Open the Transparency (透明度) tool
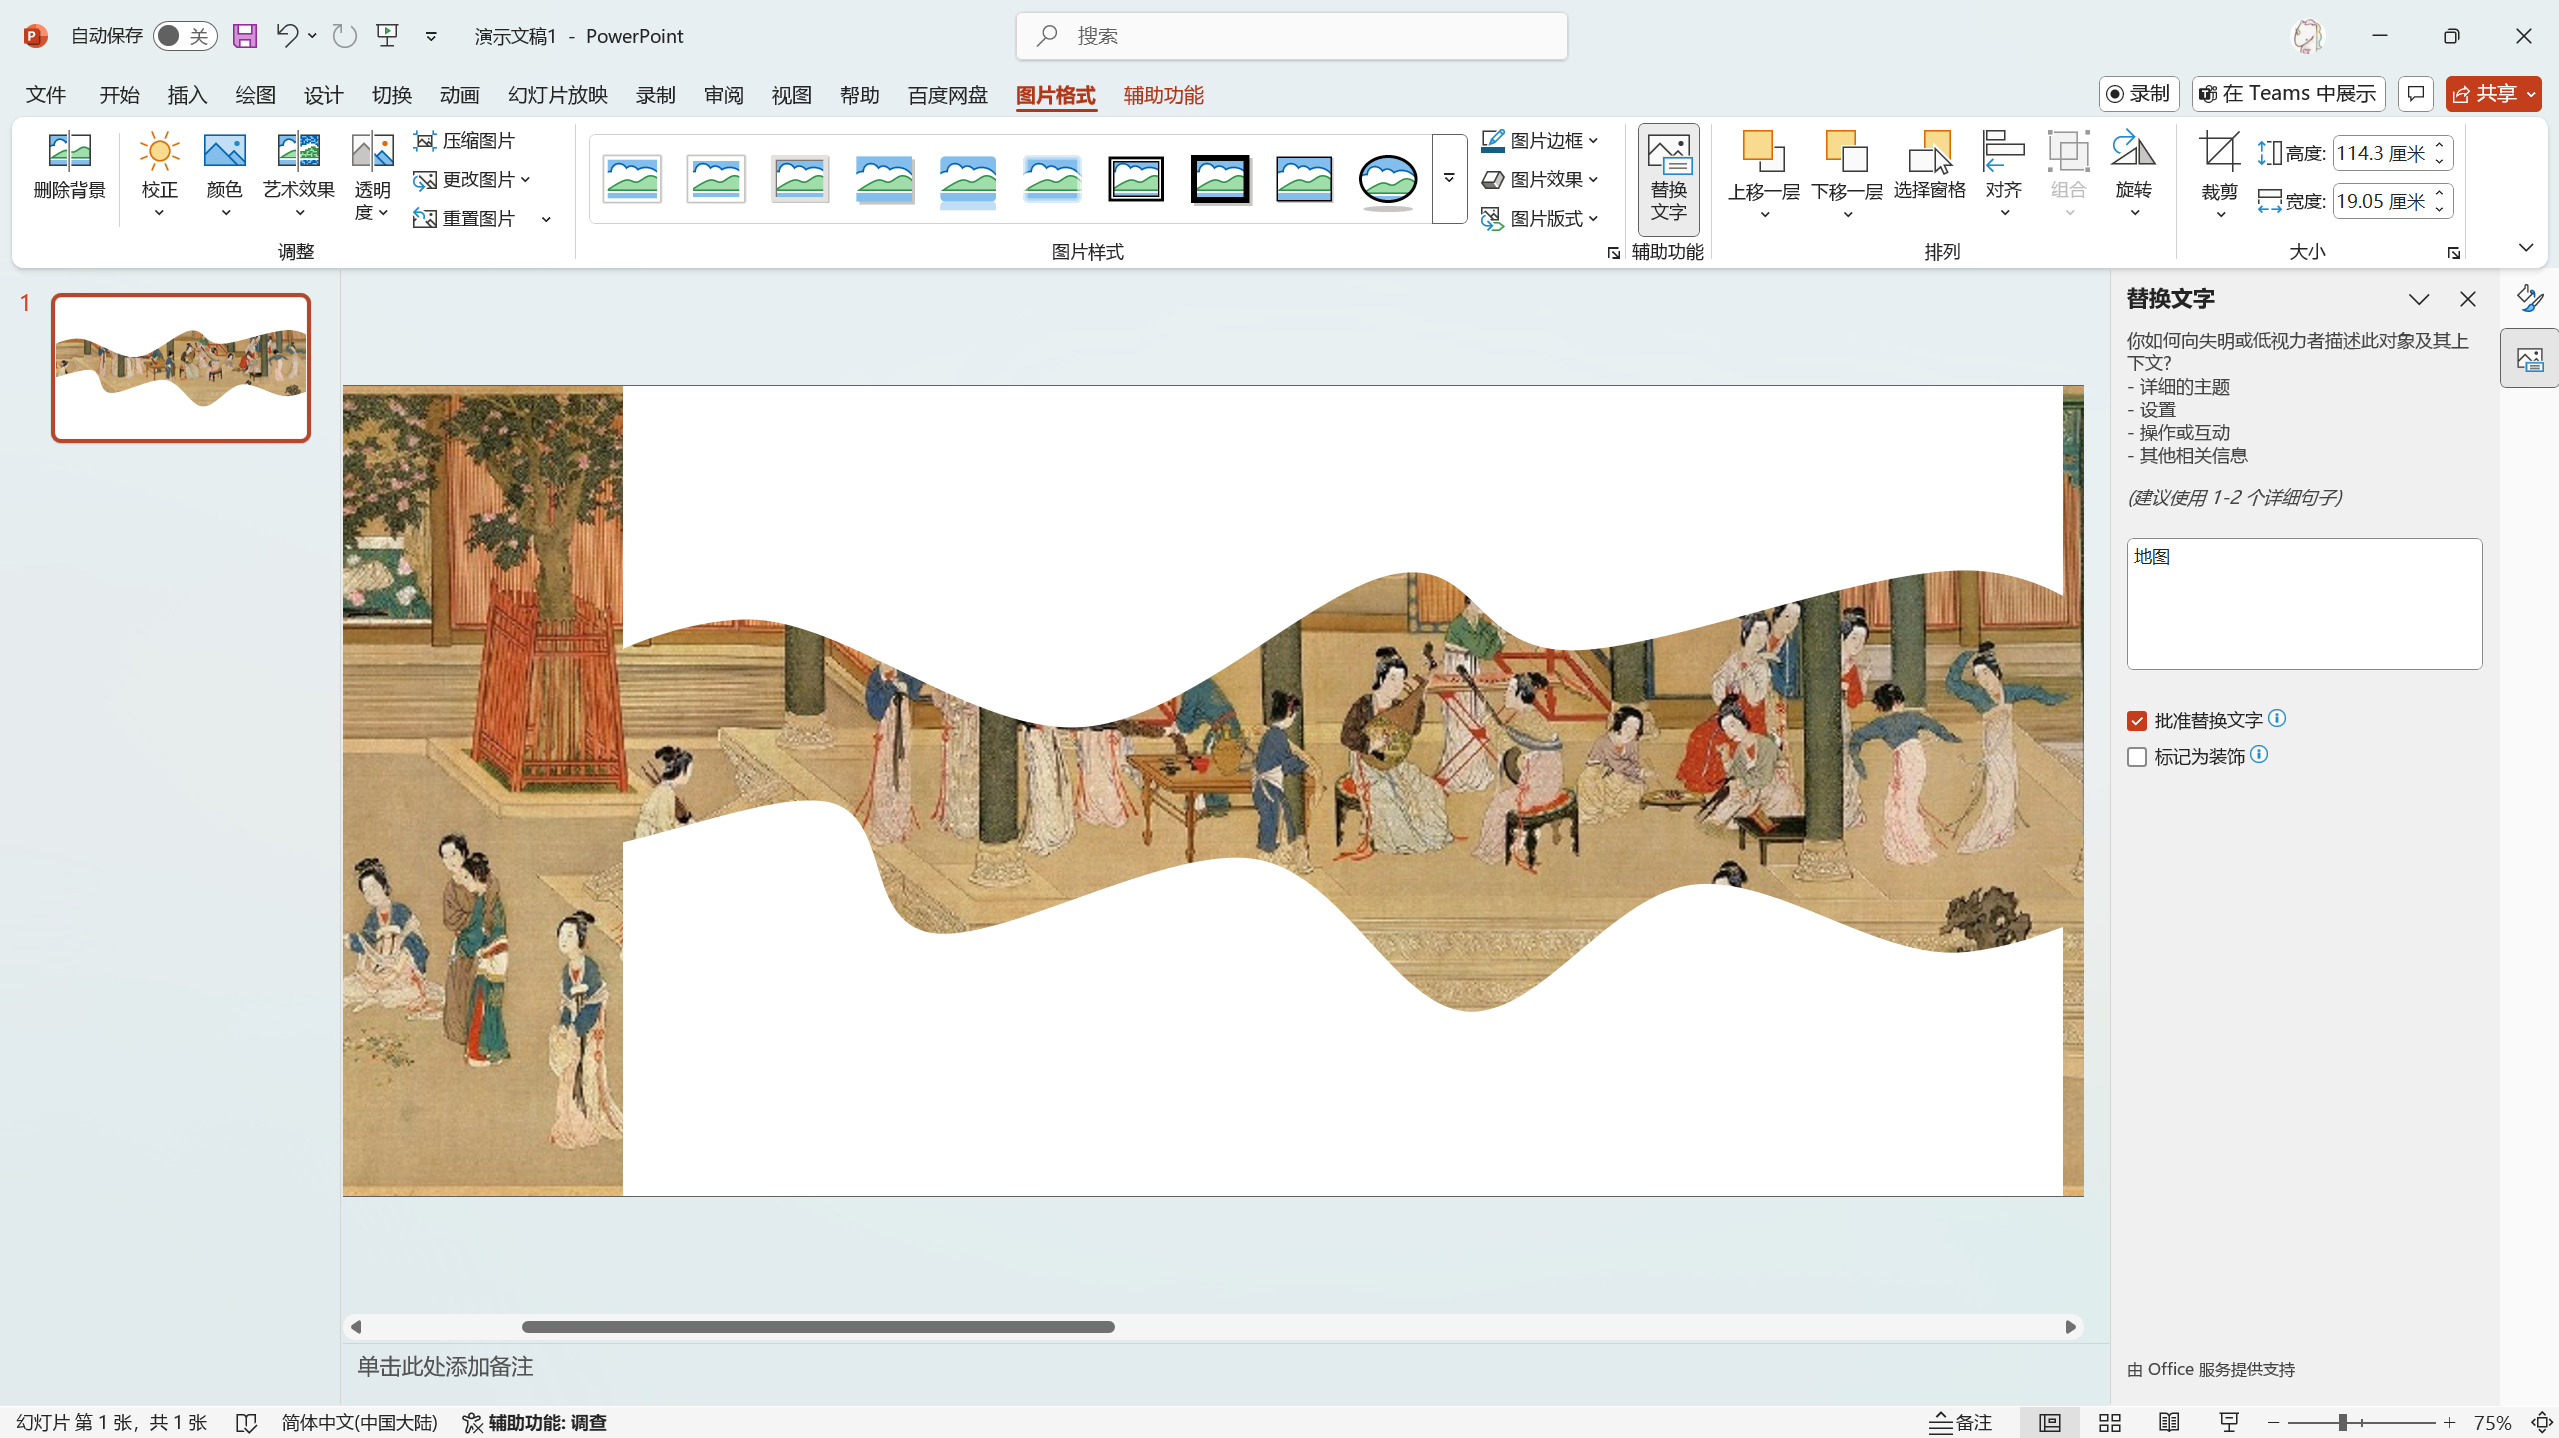2559x1438 pixels. click(372, 175)
